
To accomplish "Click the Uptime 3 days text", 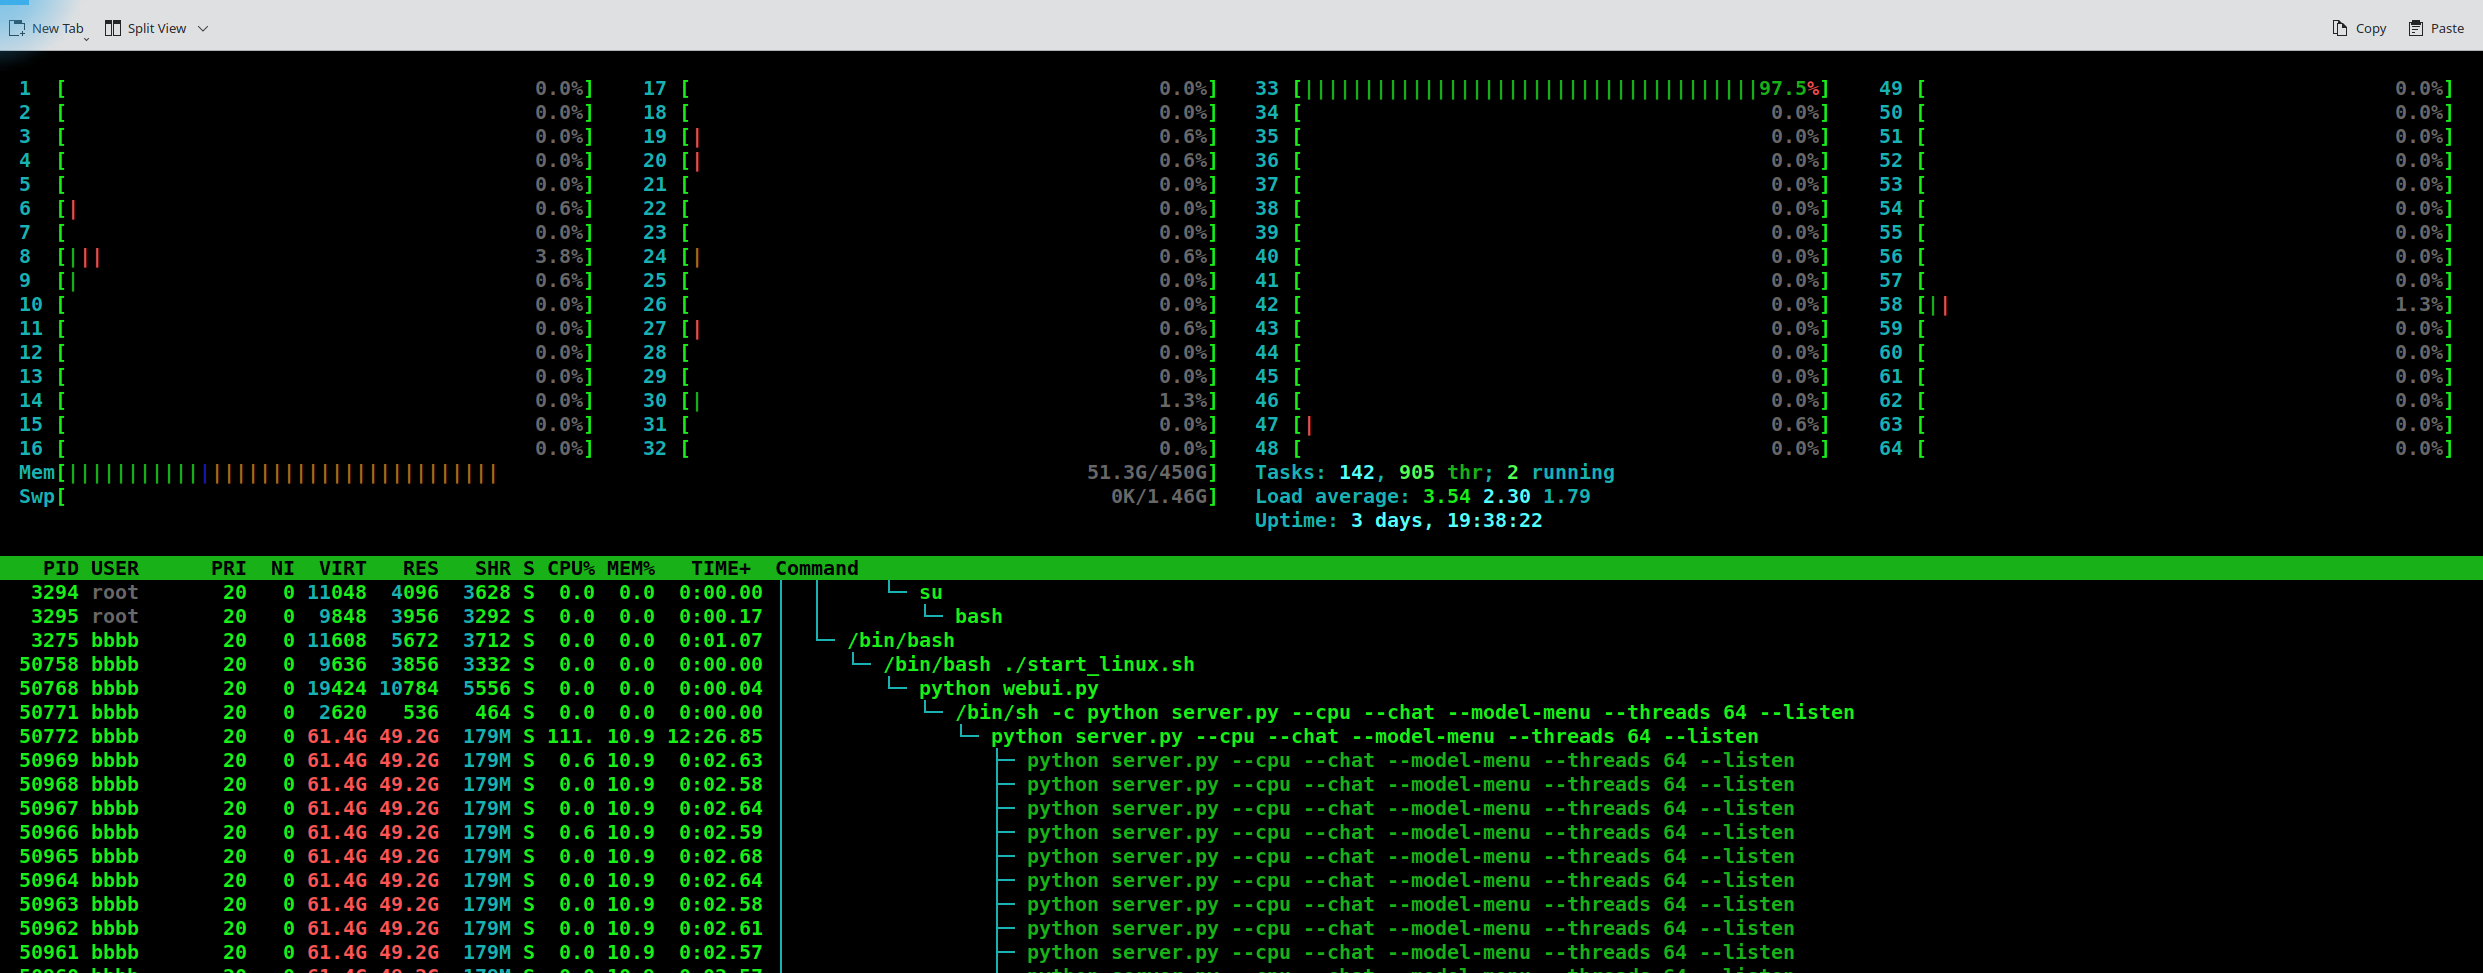I will click(1398, 520).
